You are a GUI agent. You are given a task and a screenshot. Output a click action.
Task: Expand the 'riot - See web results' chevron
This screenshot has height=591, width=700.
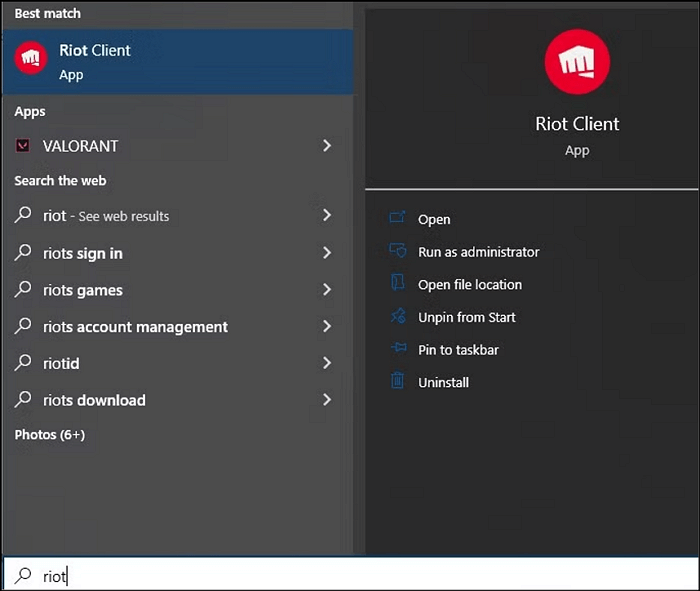click(327, 215)
